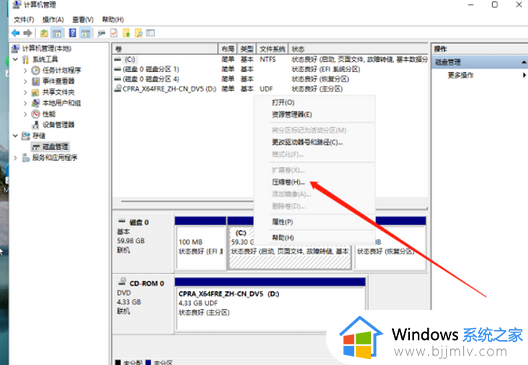
Task: Sort by the 类型 column header
Action: coord(247,49)
